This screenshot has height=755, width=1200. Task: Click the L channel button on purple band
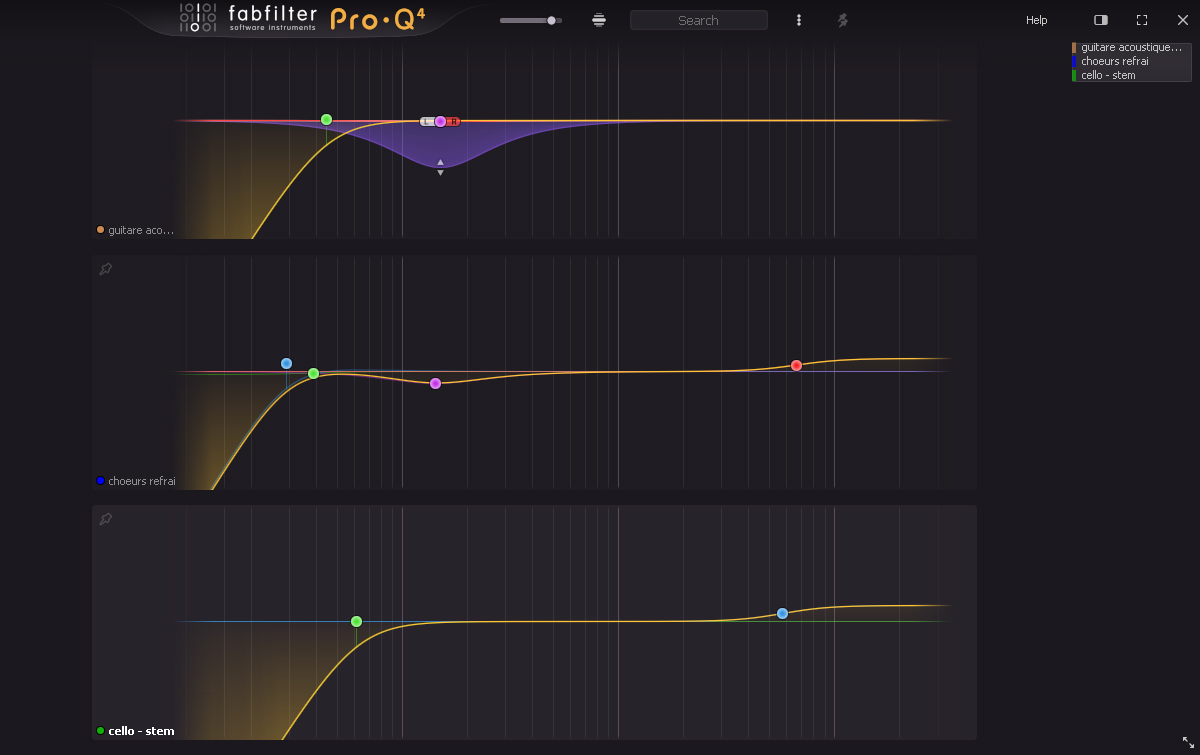tap(427, 121)
